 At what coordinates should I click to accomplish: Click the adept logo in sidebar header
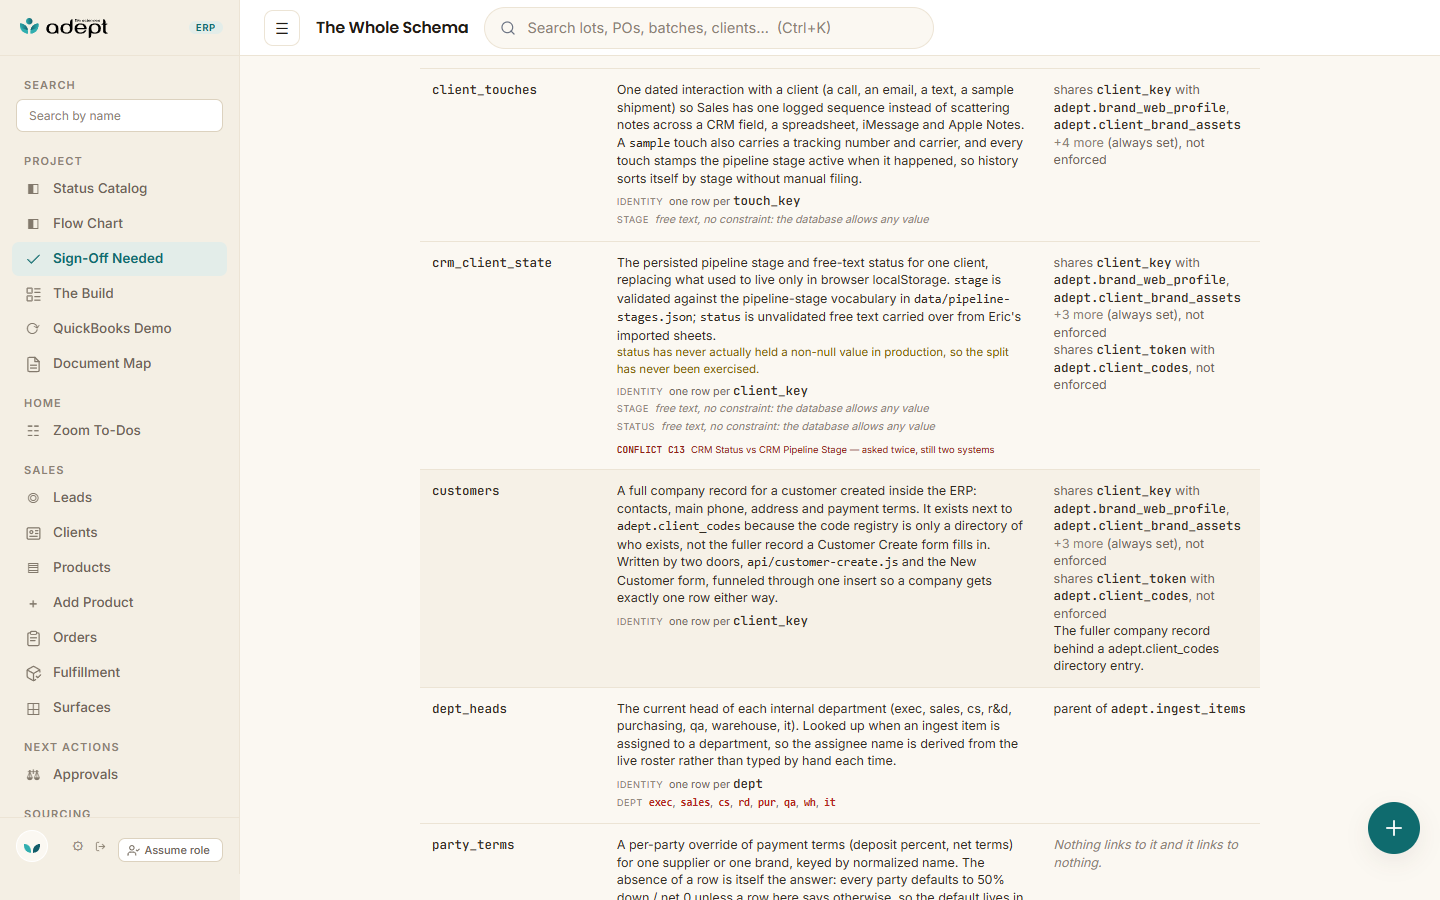[x=64, y=27]
